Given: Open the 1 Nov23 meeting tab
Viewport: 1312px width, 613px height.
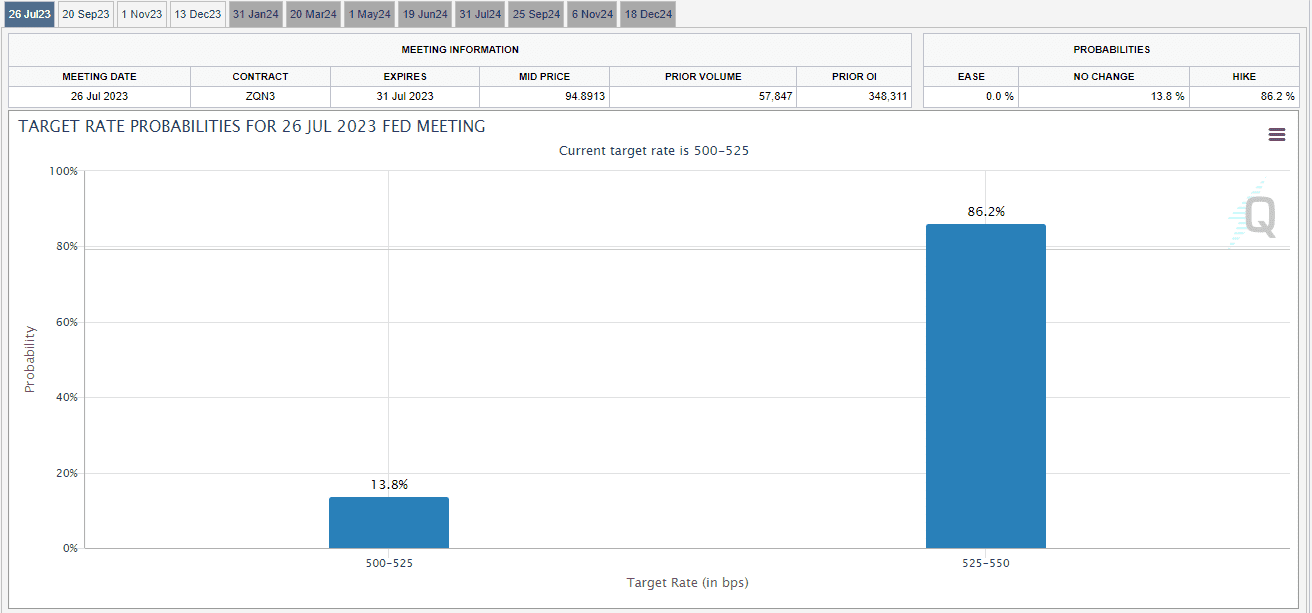Looking at the screenshot, I should 141,14.
